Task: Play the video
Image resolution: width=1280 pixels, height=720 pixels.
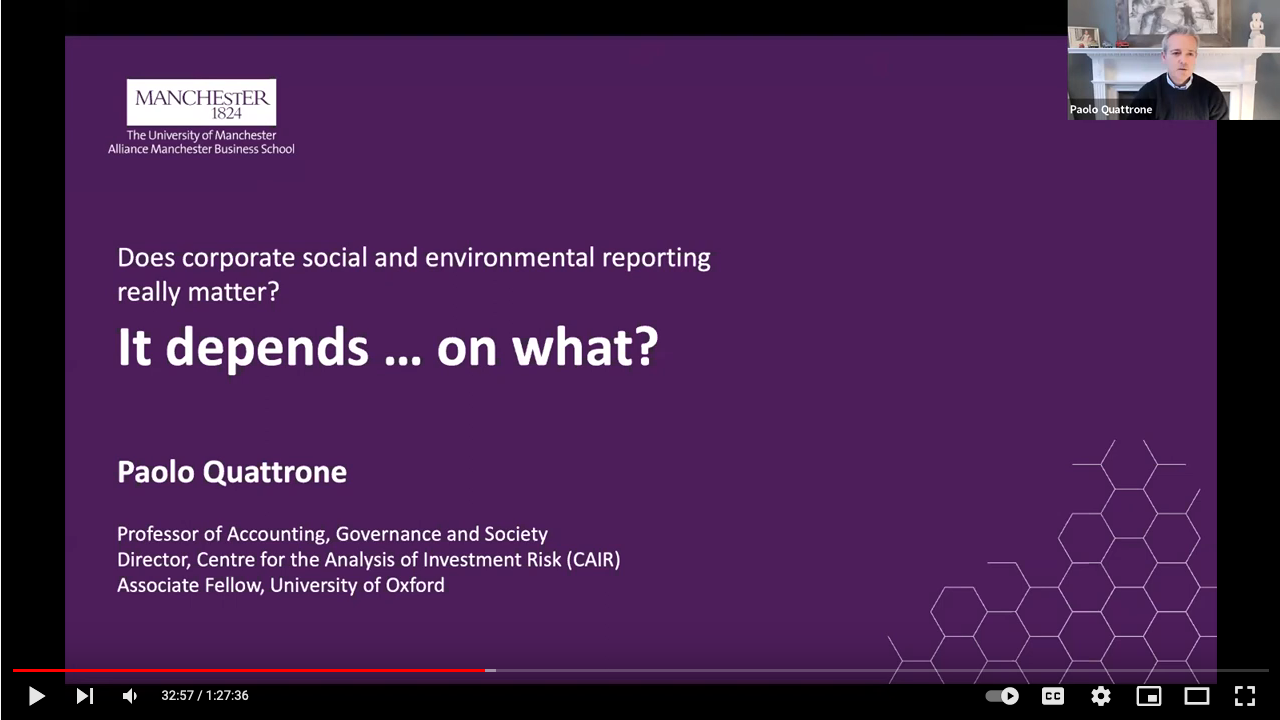Action: pyautogui.click(x=36, y=696)
